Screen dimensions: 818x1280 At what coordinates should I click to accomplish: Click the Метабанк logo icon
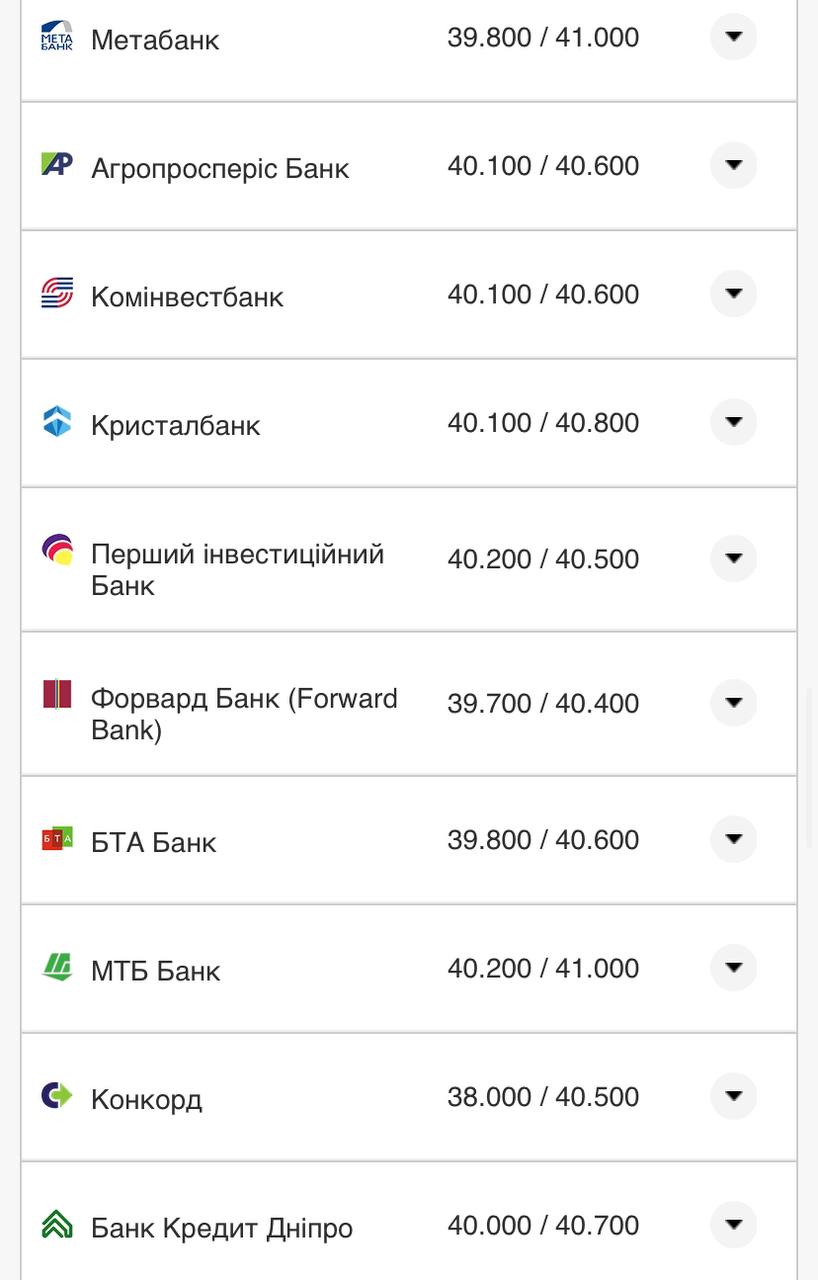click(57, 36)
